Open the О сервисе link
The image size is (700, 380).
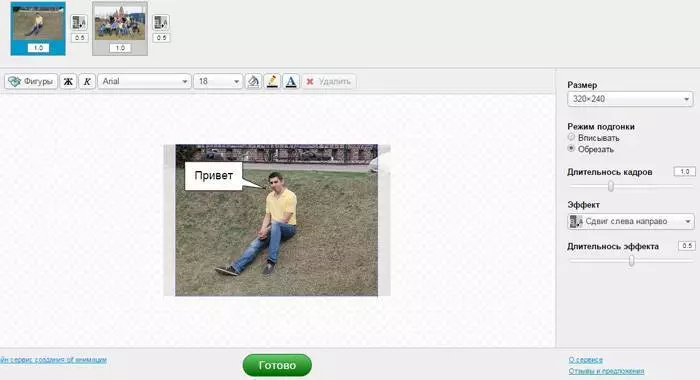585,359
